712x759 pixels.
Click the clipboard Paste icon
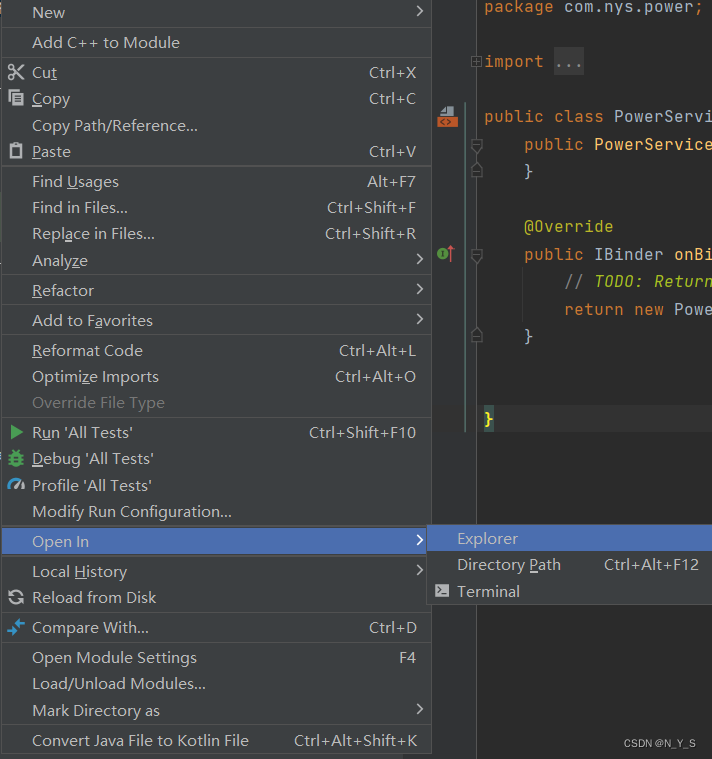(15, 151)
